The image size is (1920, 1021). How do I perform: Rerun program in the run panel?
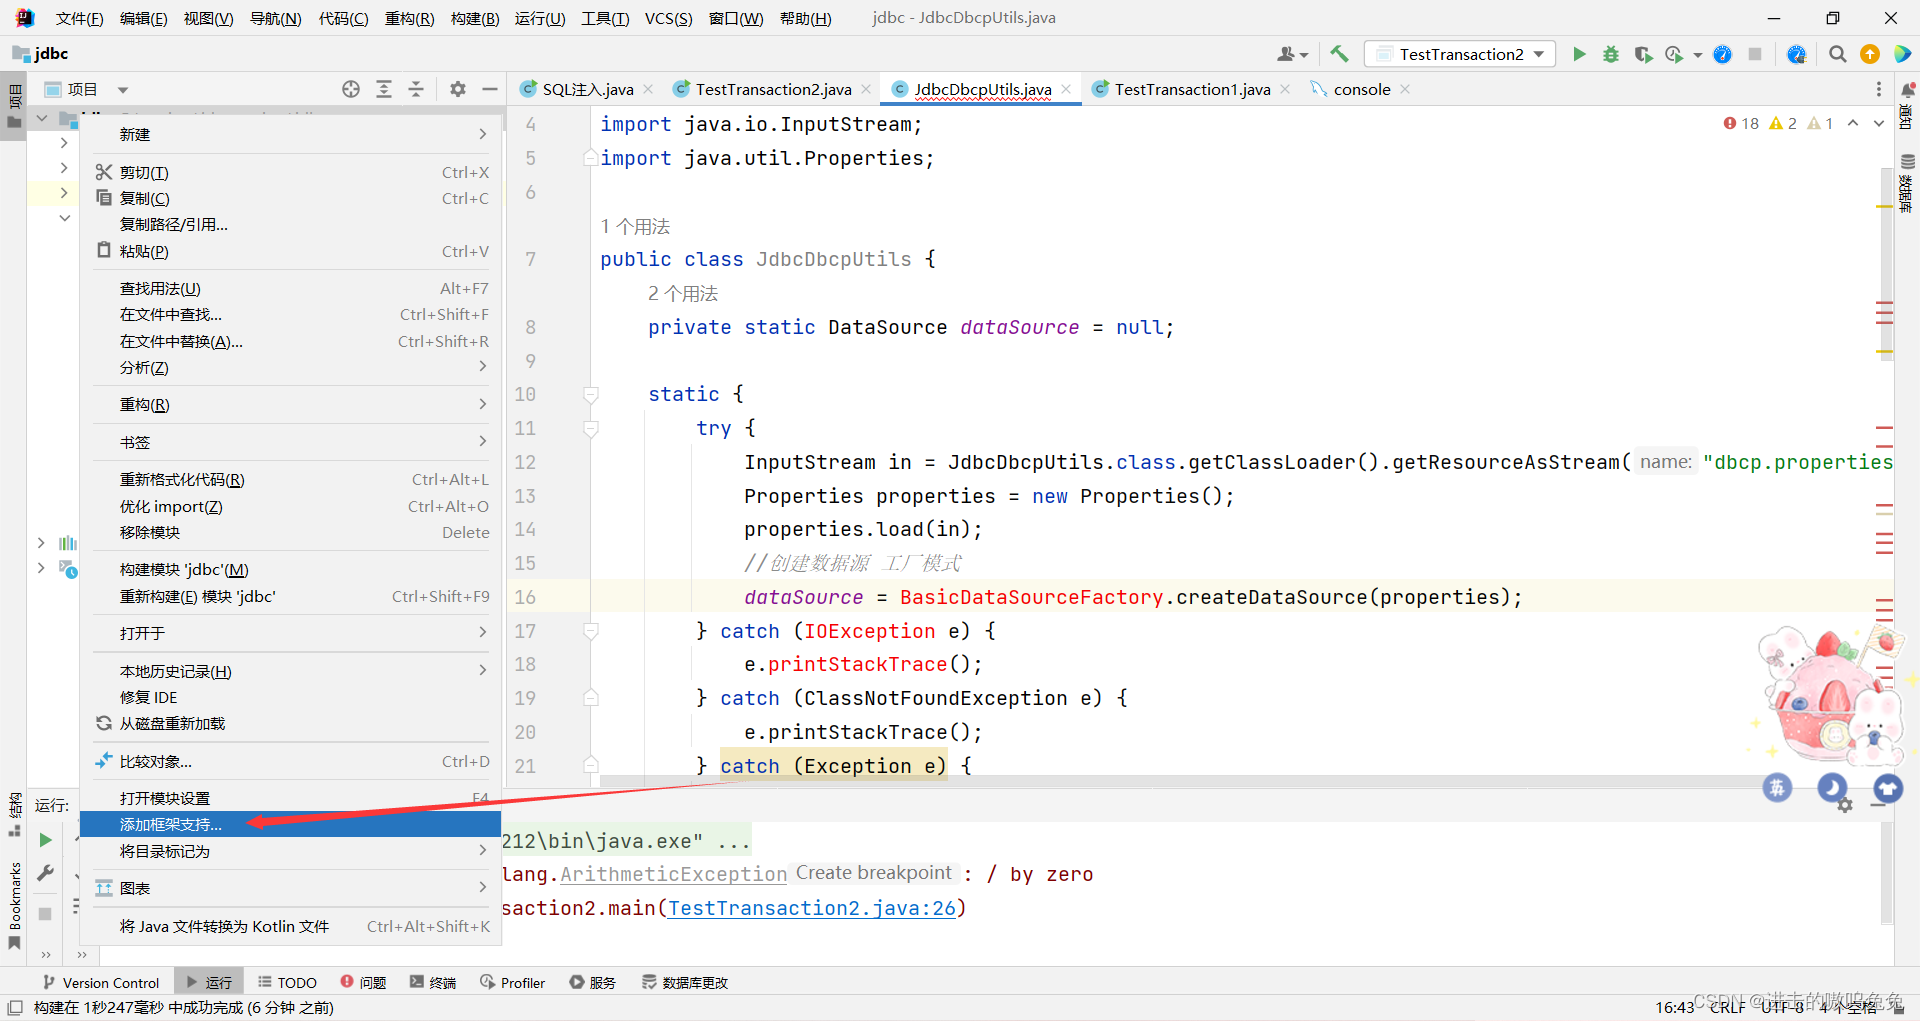click(x=45, y=840)
